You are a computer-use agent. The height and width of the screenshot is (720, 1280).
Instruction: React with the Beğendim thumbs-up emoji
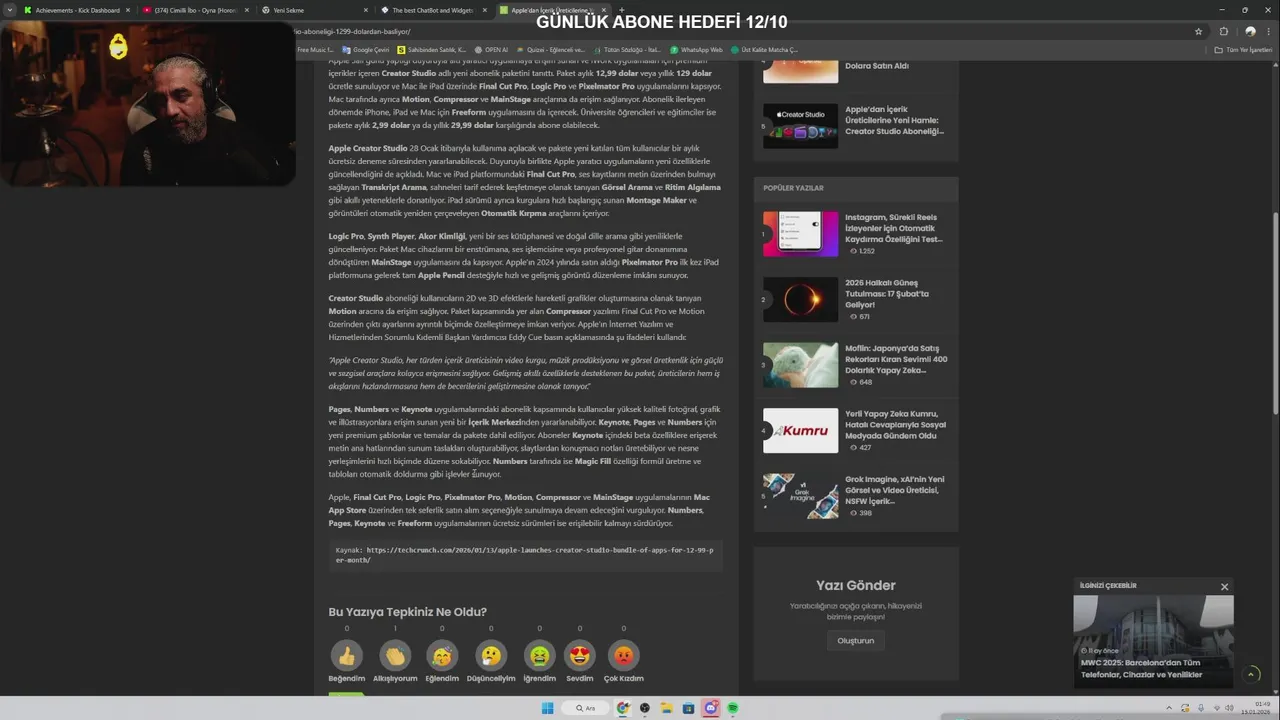tap(347, 656)
